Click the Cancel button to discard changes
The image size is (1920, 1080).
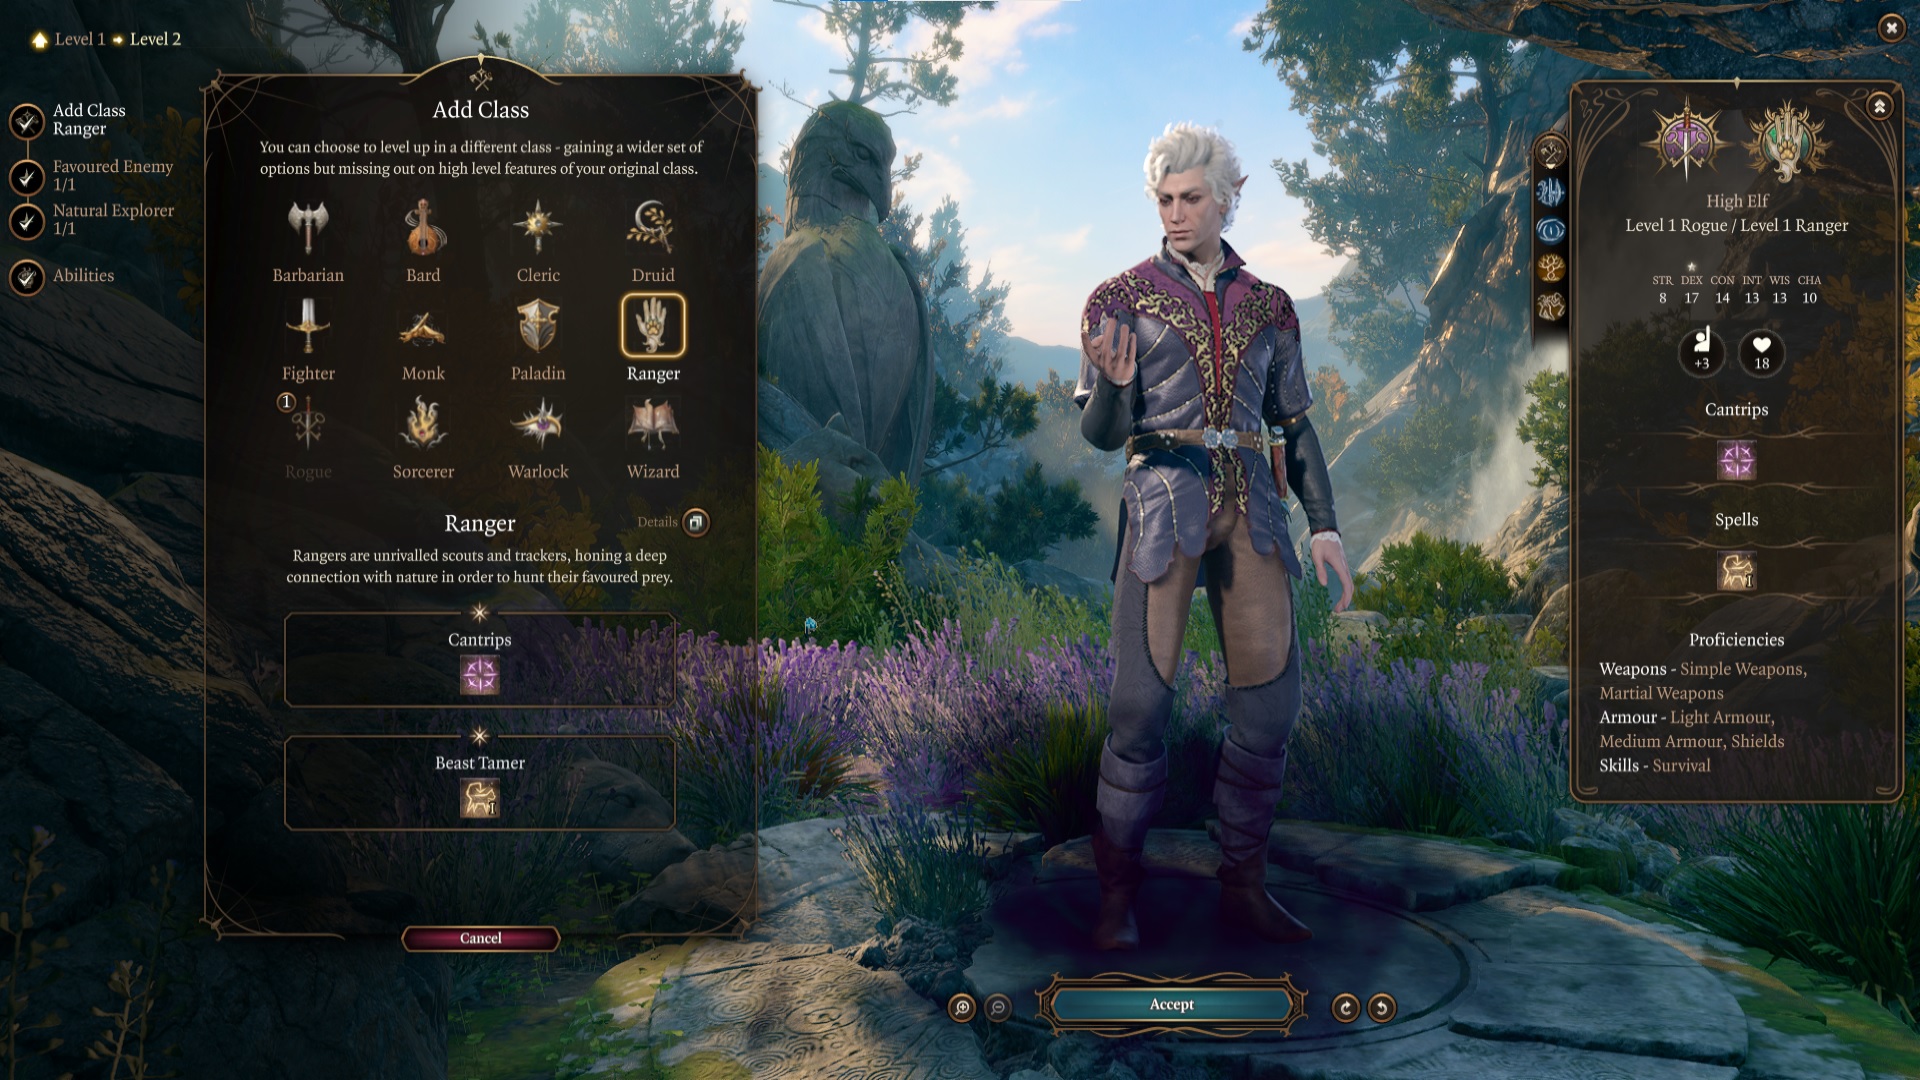[x=479, y=938]
